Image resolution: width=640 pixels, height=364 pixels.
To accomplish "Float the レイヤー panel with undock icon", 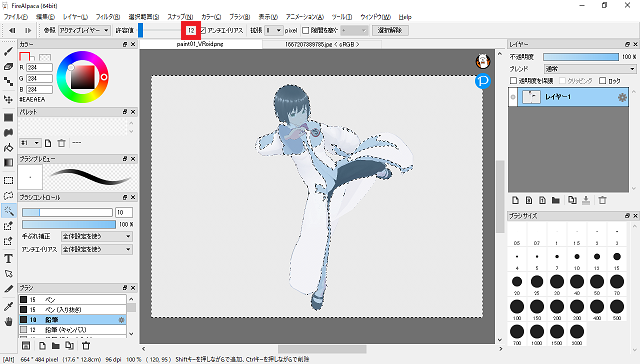I will (x=627, y=44).
